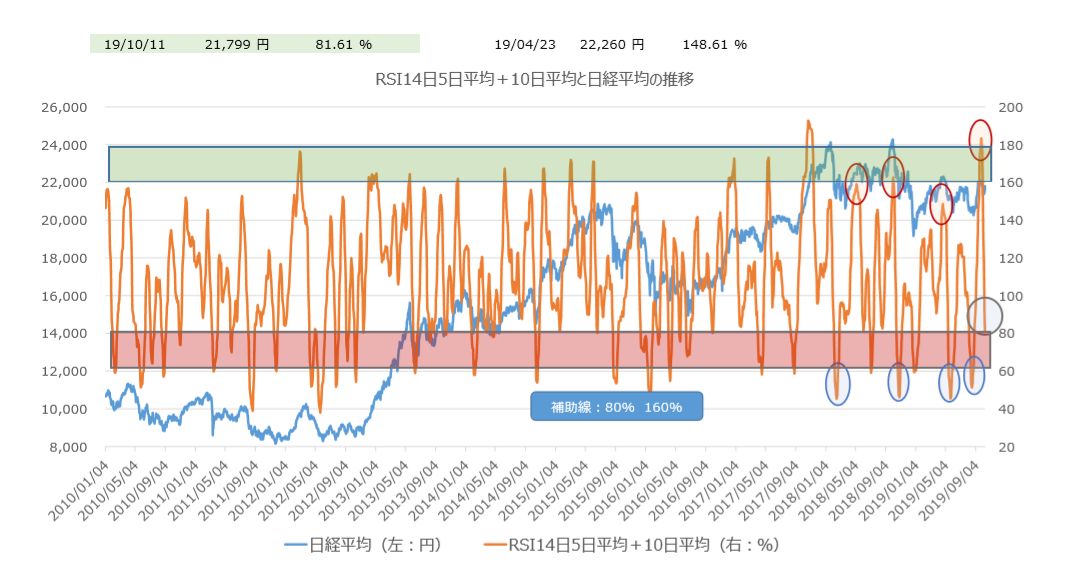1085x572 pixels.
Task: Select the percentage 148.61 %
Action: click(x=714, y=44)
